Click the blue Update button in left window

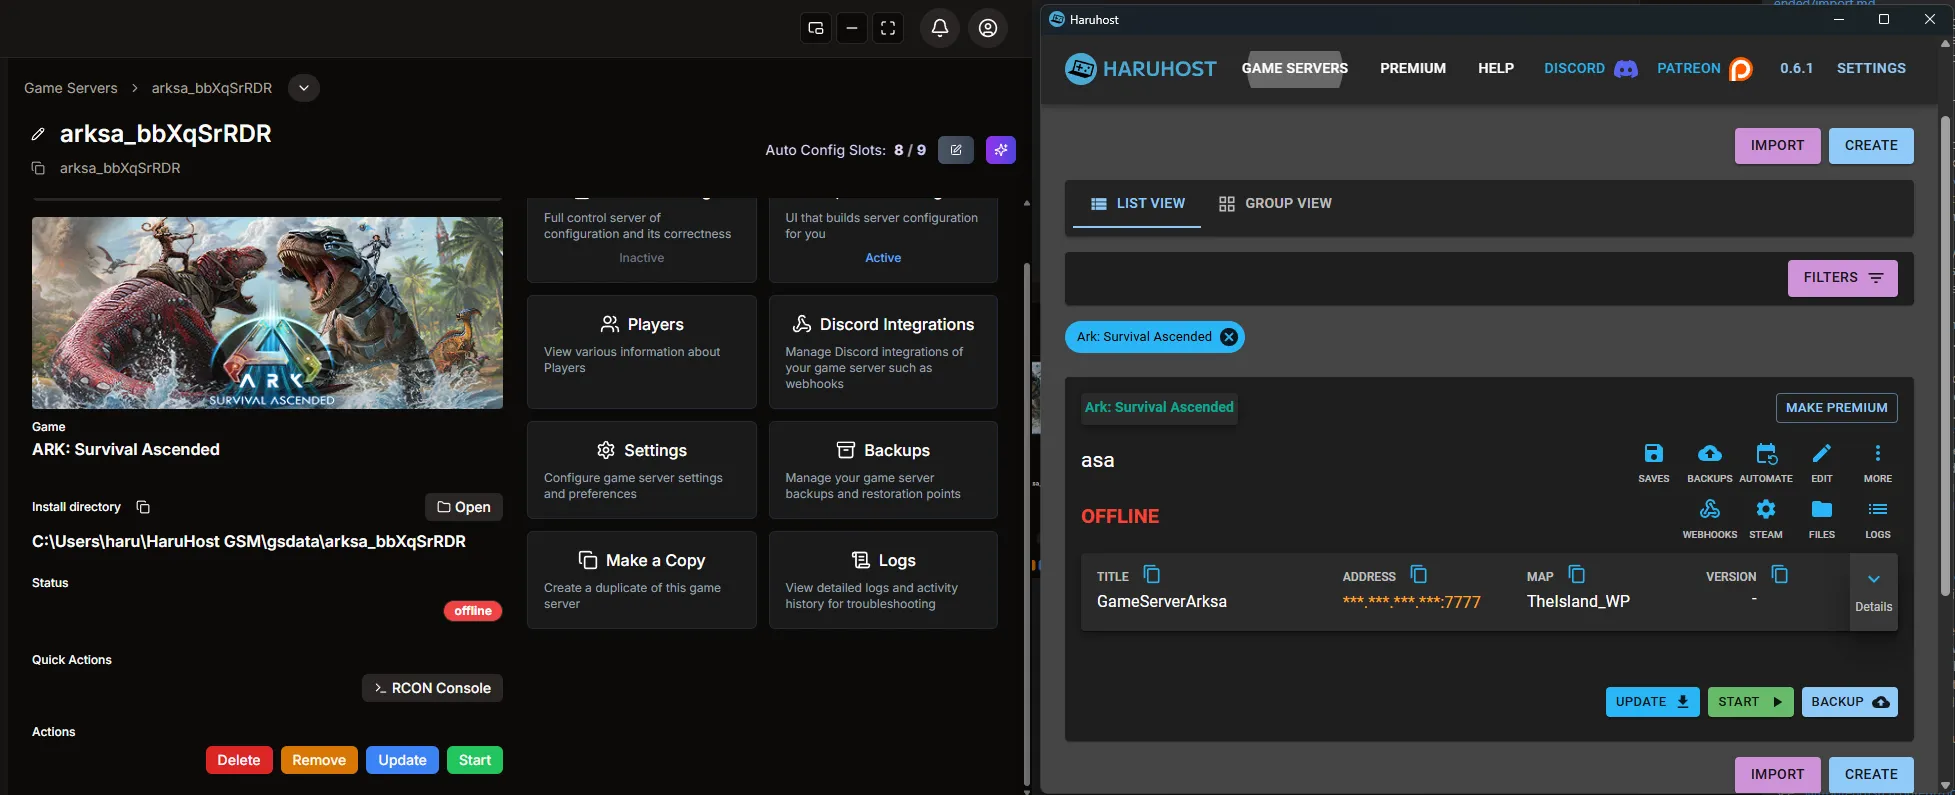402,760
